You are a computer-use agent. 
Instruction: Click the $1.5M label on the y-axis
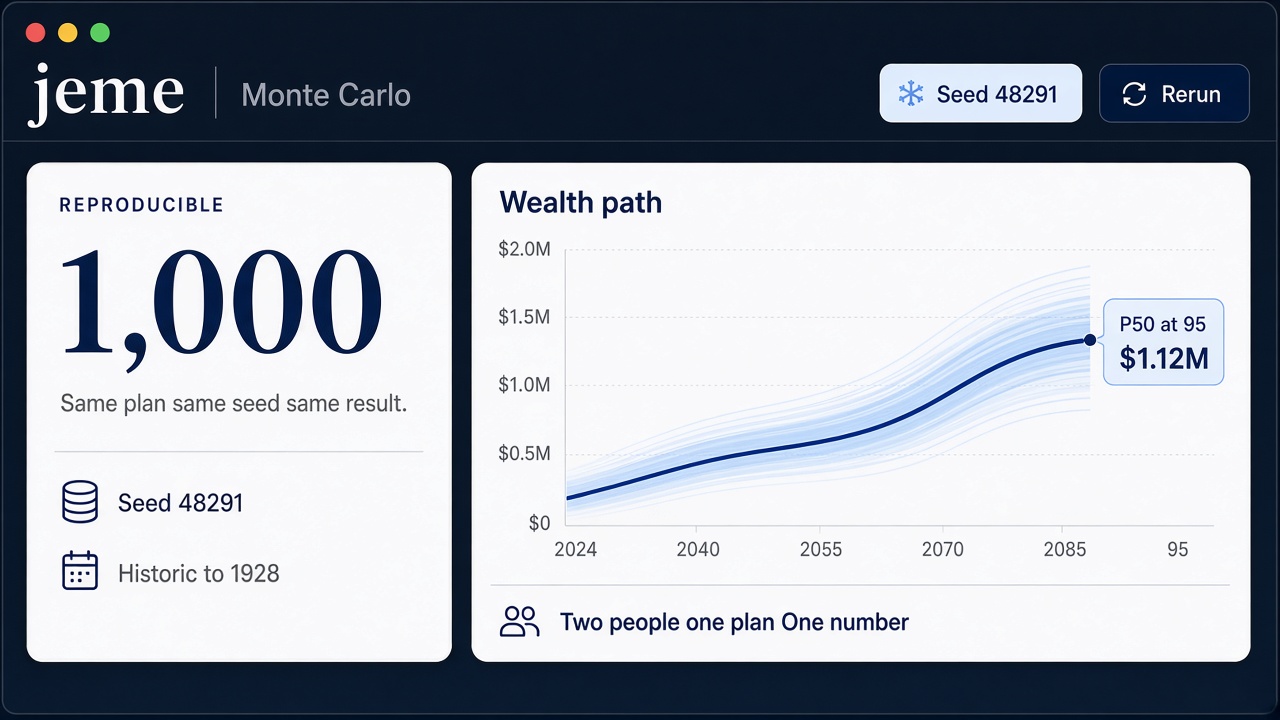[524, 317]
